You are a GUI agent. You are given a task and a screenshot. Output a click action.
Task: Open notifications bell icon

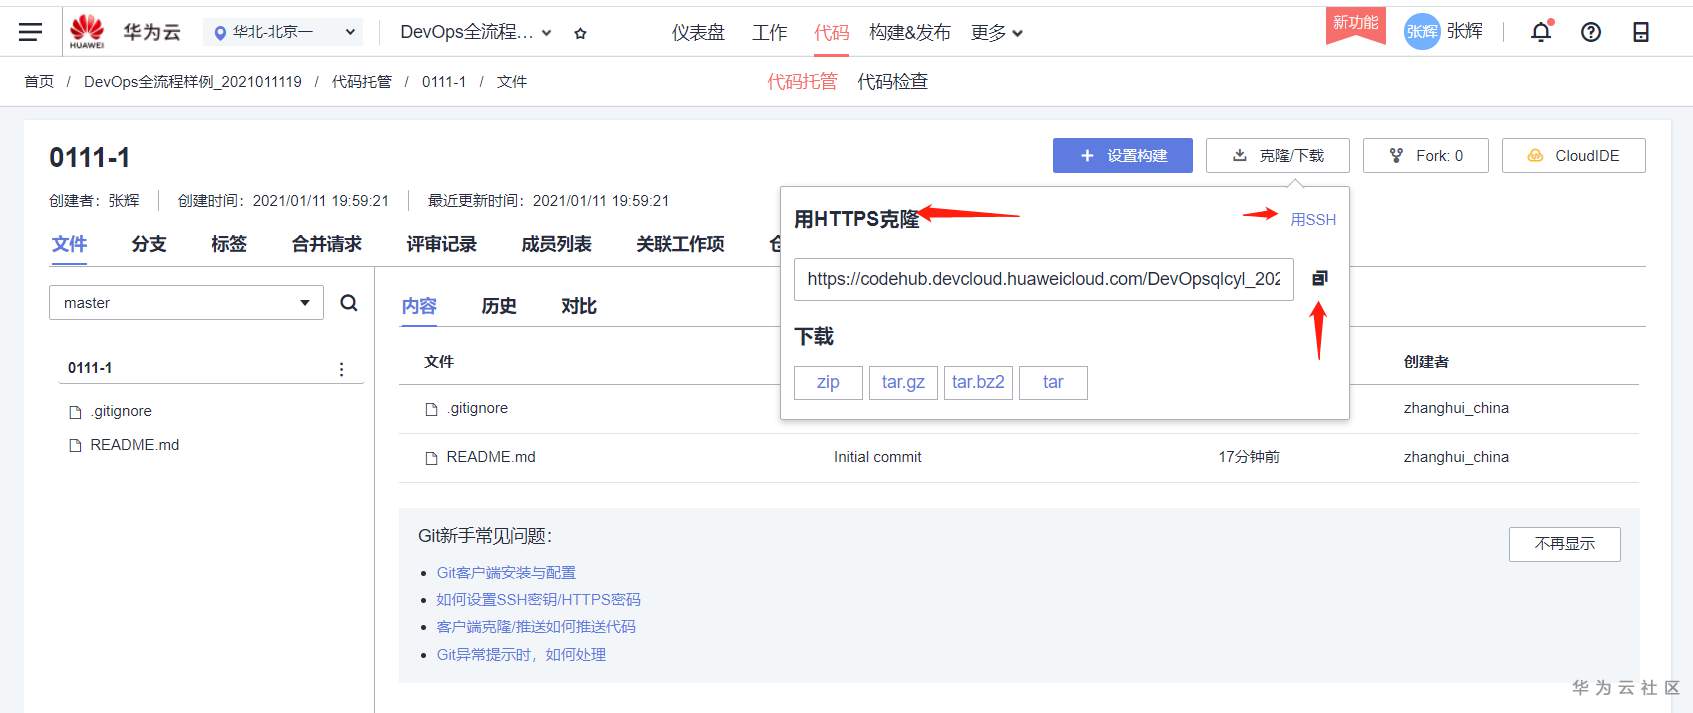point(1541,32)
